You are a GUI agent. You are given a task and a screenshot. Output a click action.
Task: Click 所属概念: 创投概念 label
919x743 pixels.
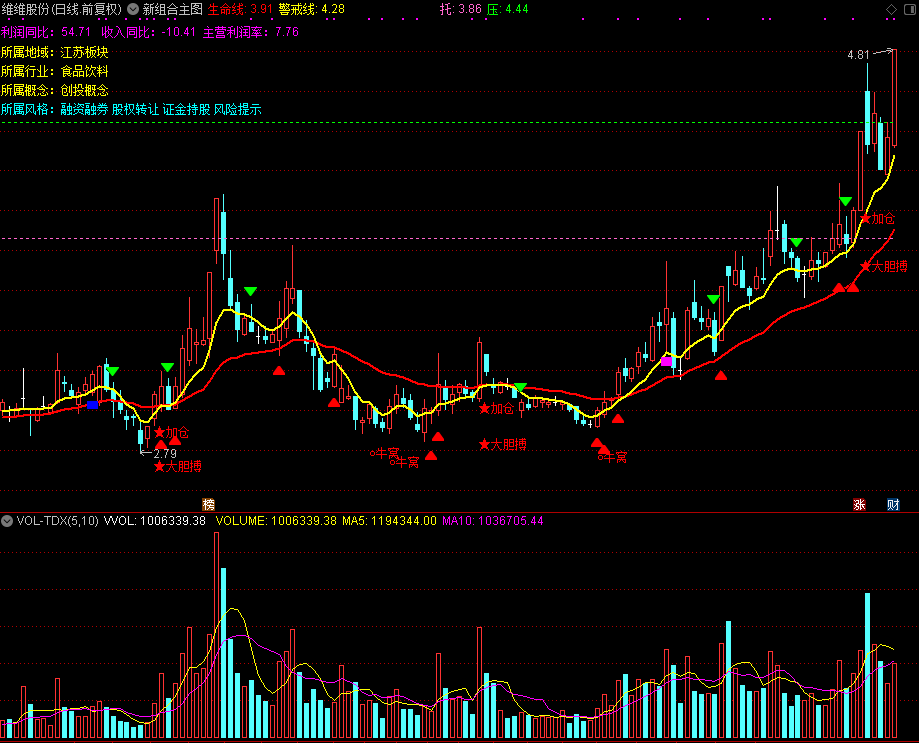pos(55,90)
